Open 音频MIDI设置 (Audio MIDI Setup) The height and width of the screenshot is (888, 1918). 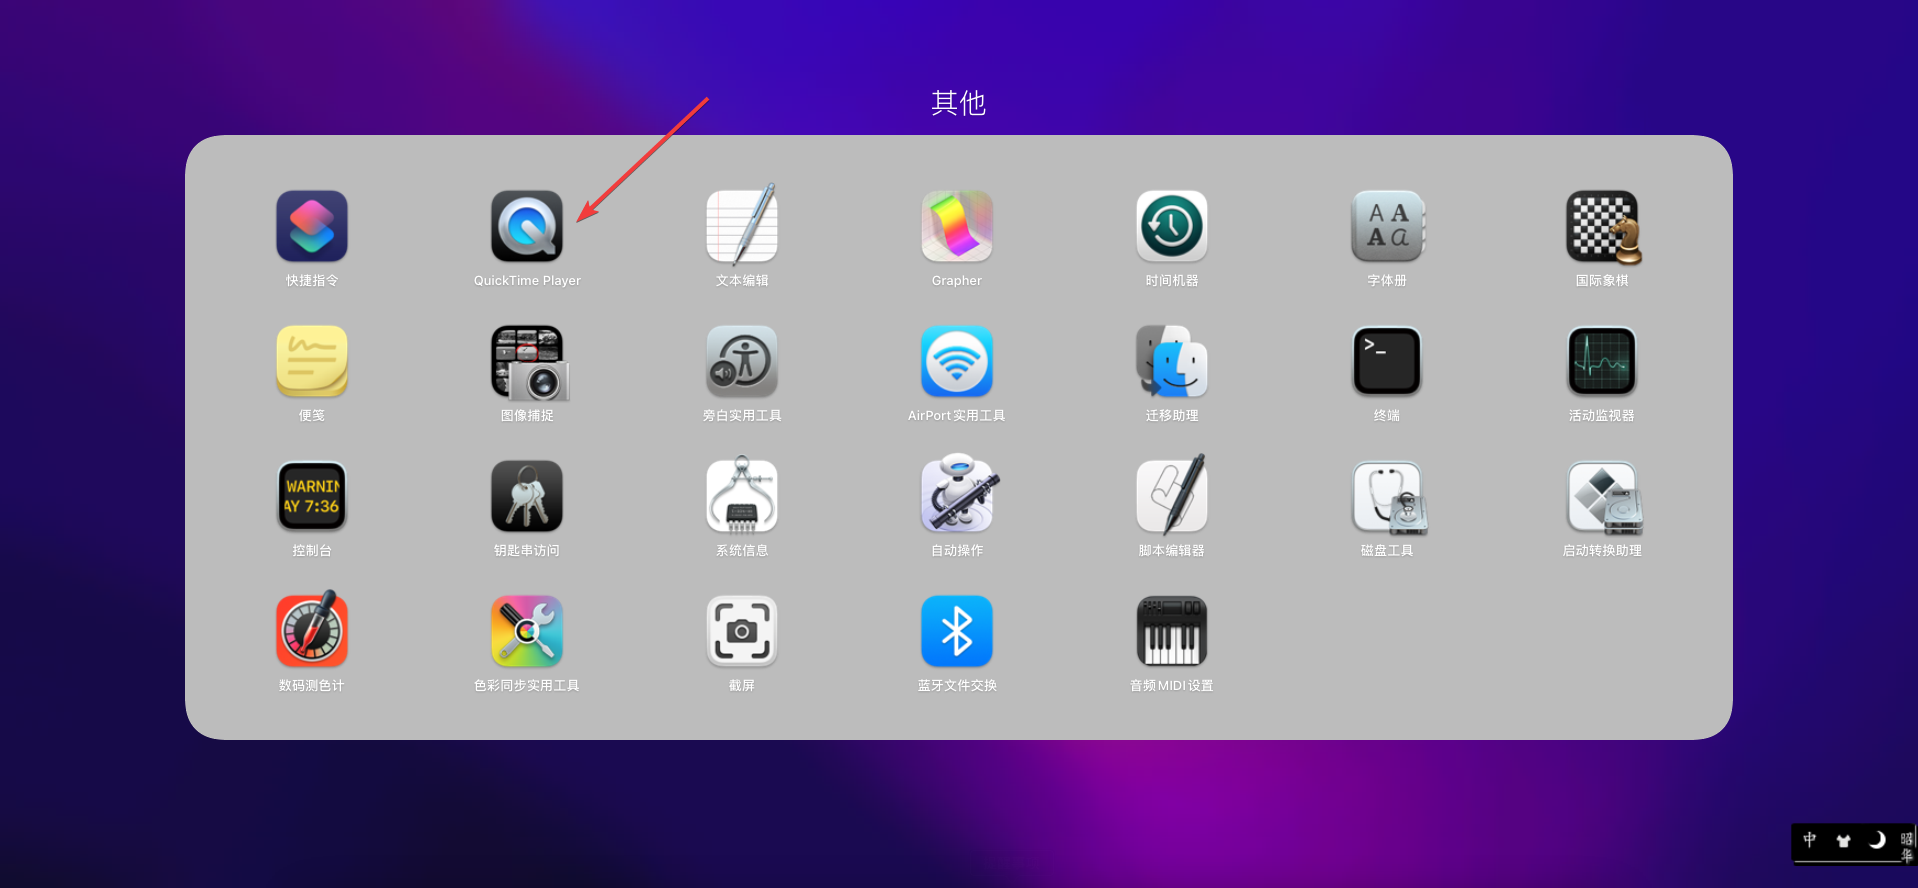(1172, 632)
